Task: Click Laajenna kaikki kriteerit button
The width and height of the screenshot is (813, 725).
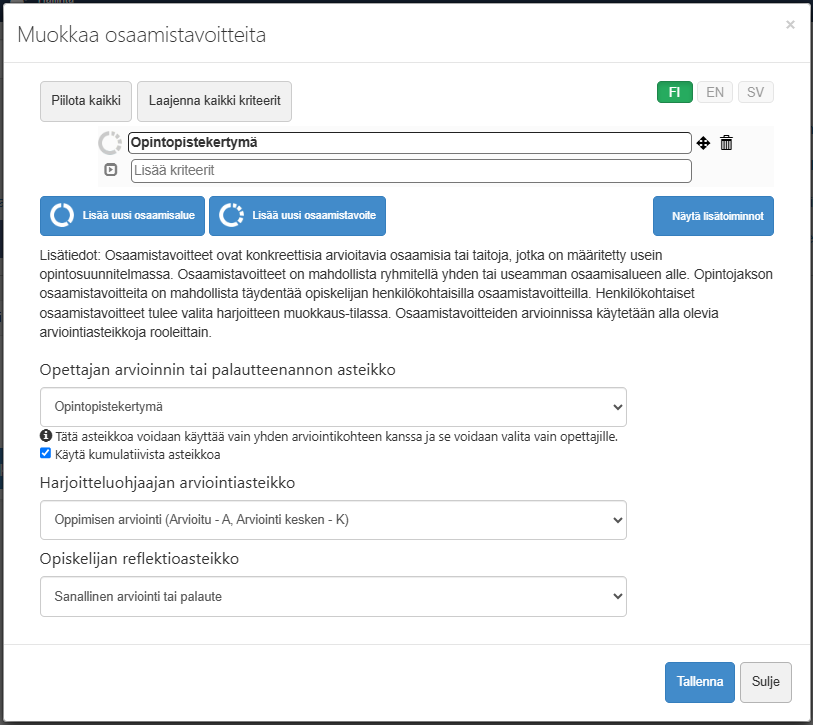Action: pos(214,101)
